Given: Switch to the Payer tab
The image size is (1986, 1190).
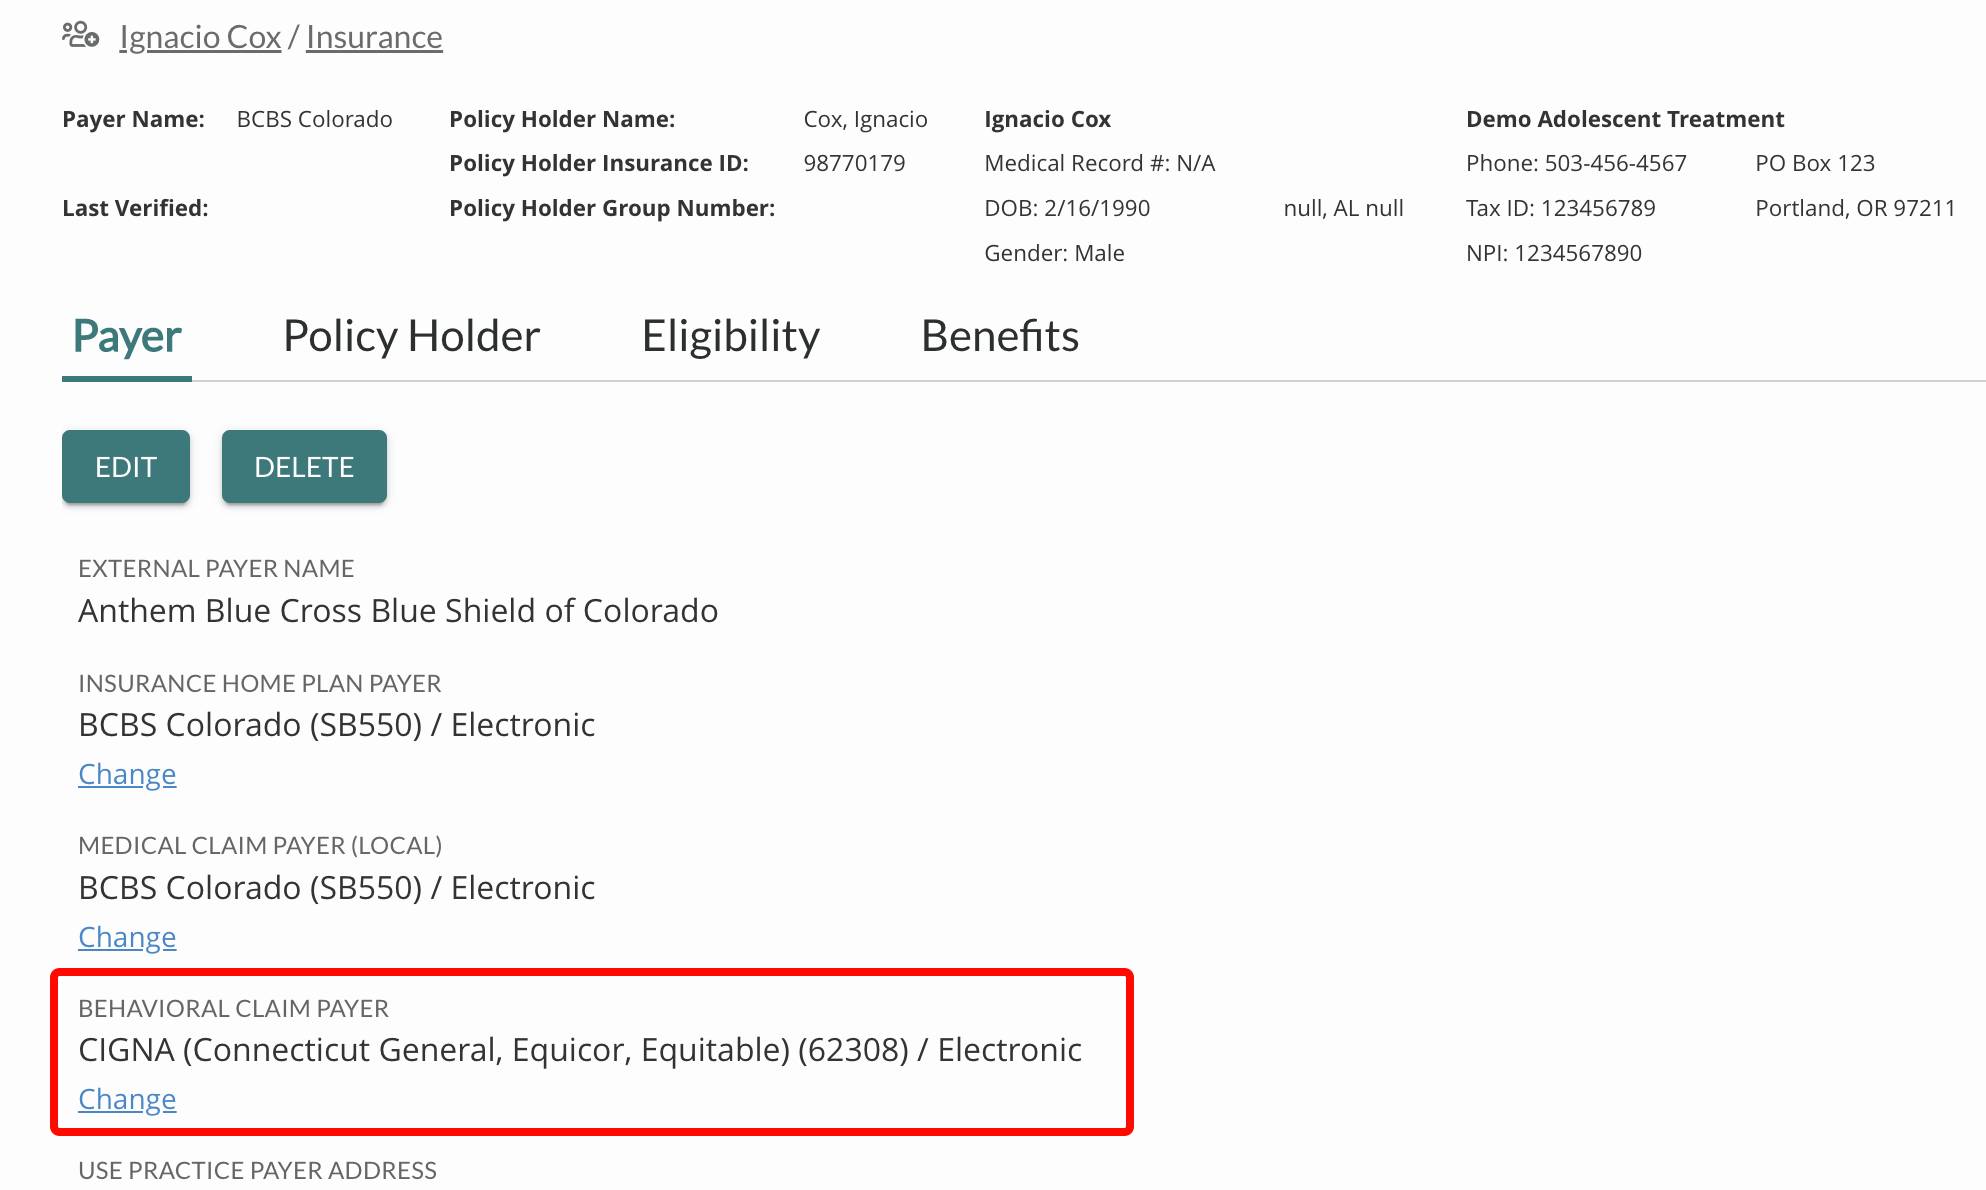Looking at the screenshot, I should [127, 337].
